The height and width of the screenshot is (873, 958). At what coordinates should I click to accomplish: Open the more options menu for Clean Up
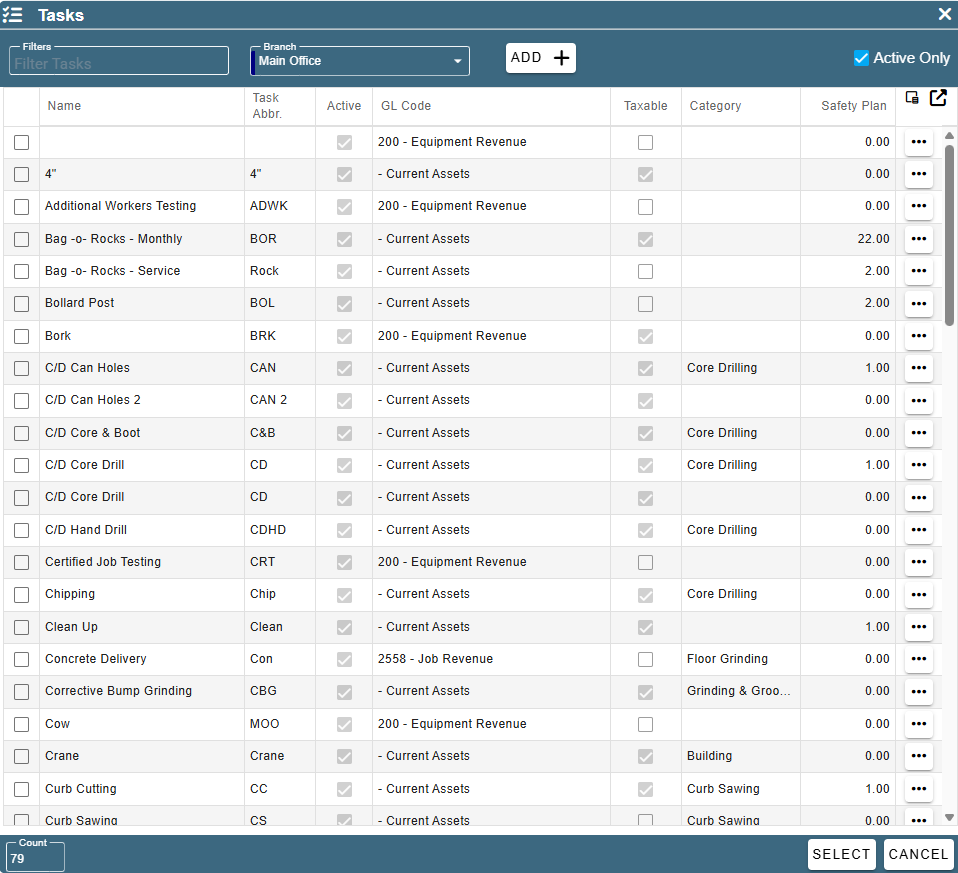[918, 627]
